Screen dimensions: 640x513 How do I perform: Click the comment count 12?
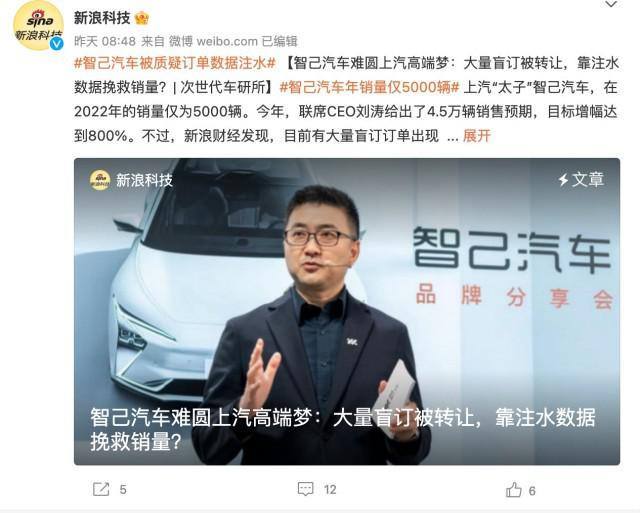[330, 489]
